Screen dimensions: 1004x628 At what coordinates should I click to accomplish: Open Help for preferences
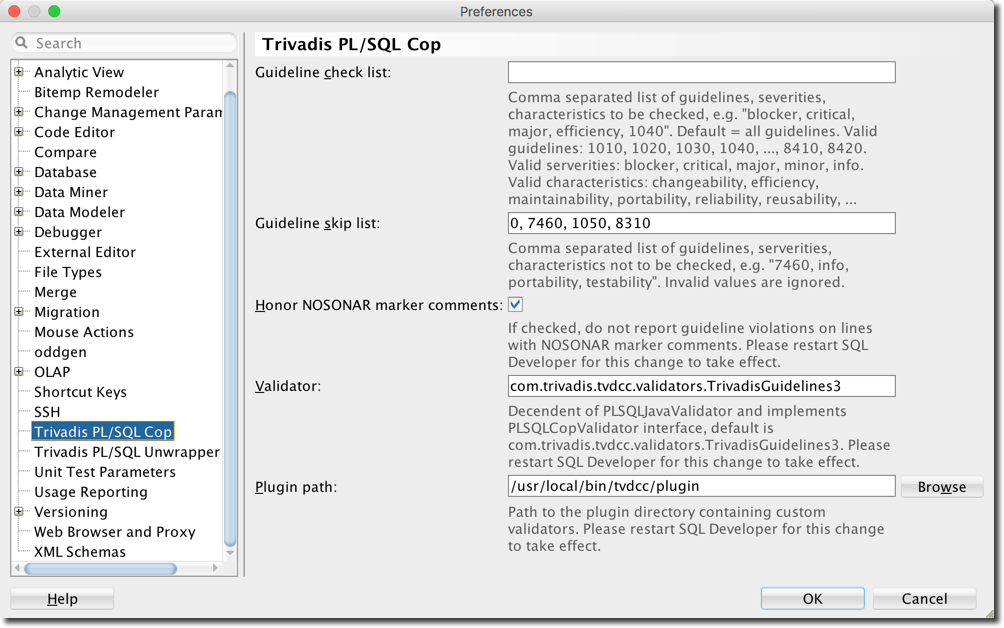click(x=62, y=599)
